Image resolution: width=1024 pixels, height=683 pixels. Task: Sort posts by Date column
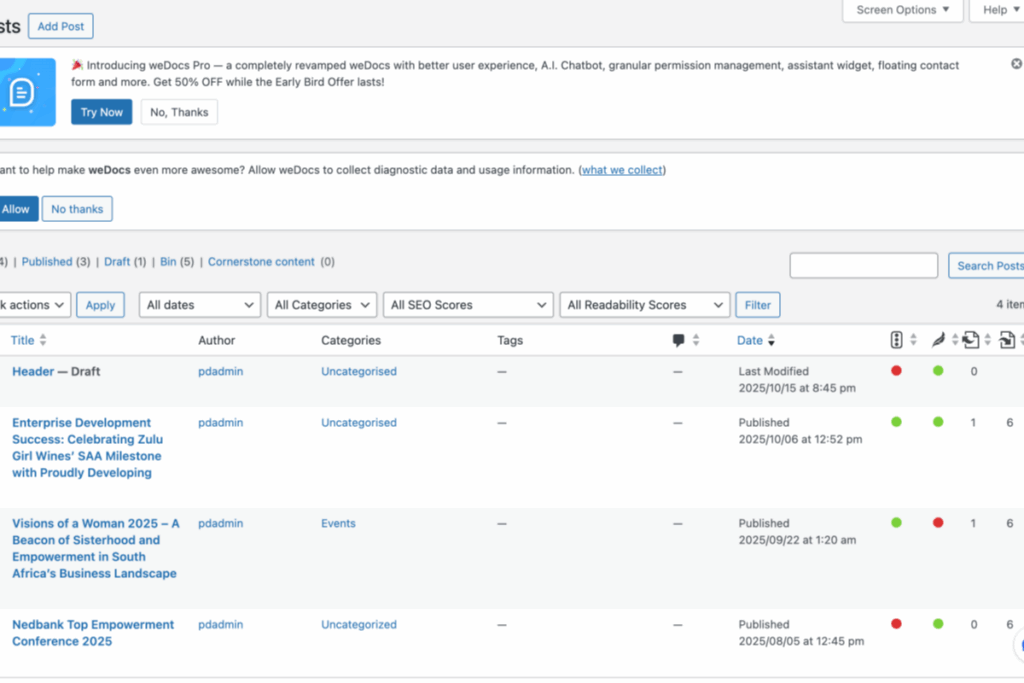(750, 340)
